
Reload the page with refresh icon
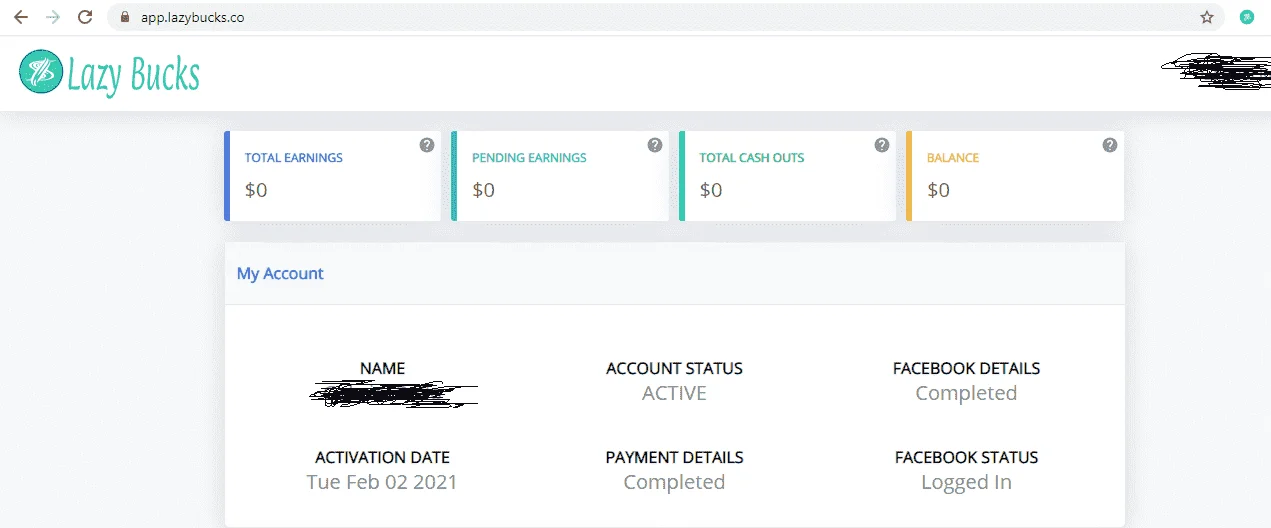[85, 17]
